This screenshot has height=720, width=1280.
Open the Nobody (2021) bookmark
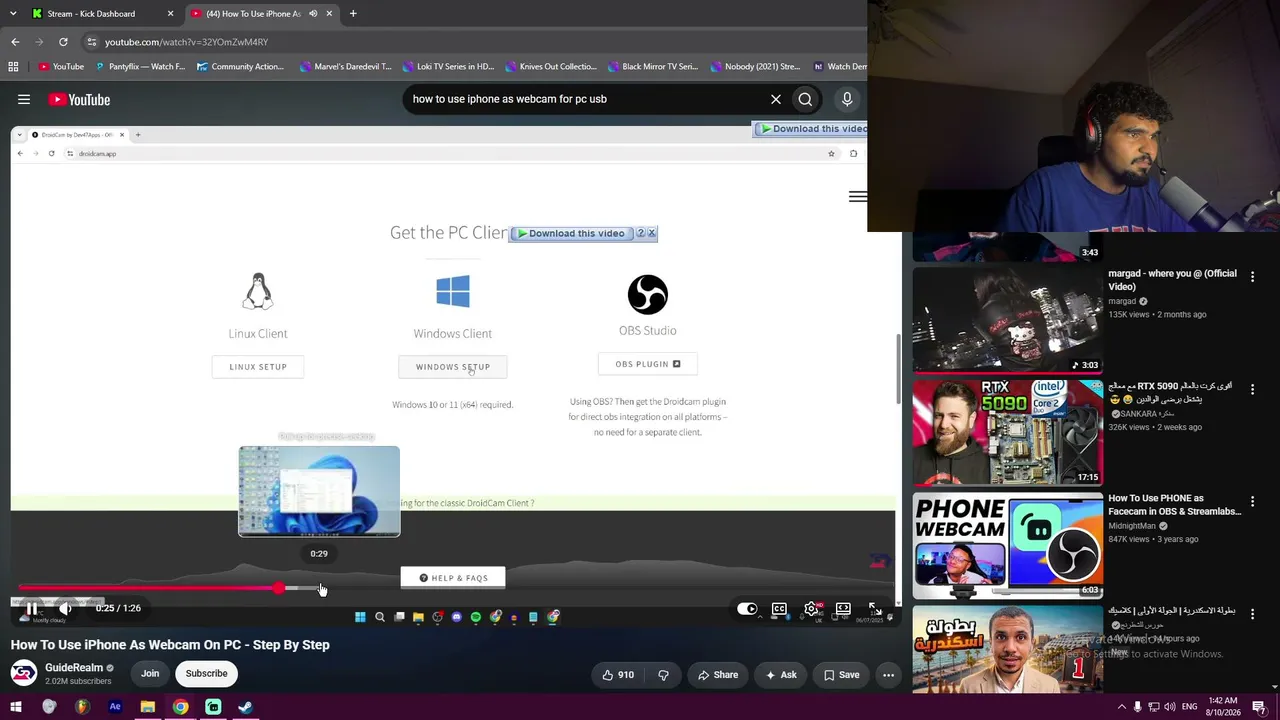pyautogui.click(x=756, y=67)
